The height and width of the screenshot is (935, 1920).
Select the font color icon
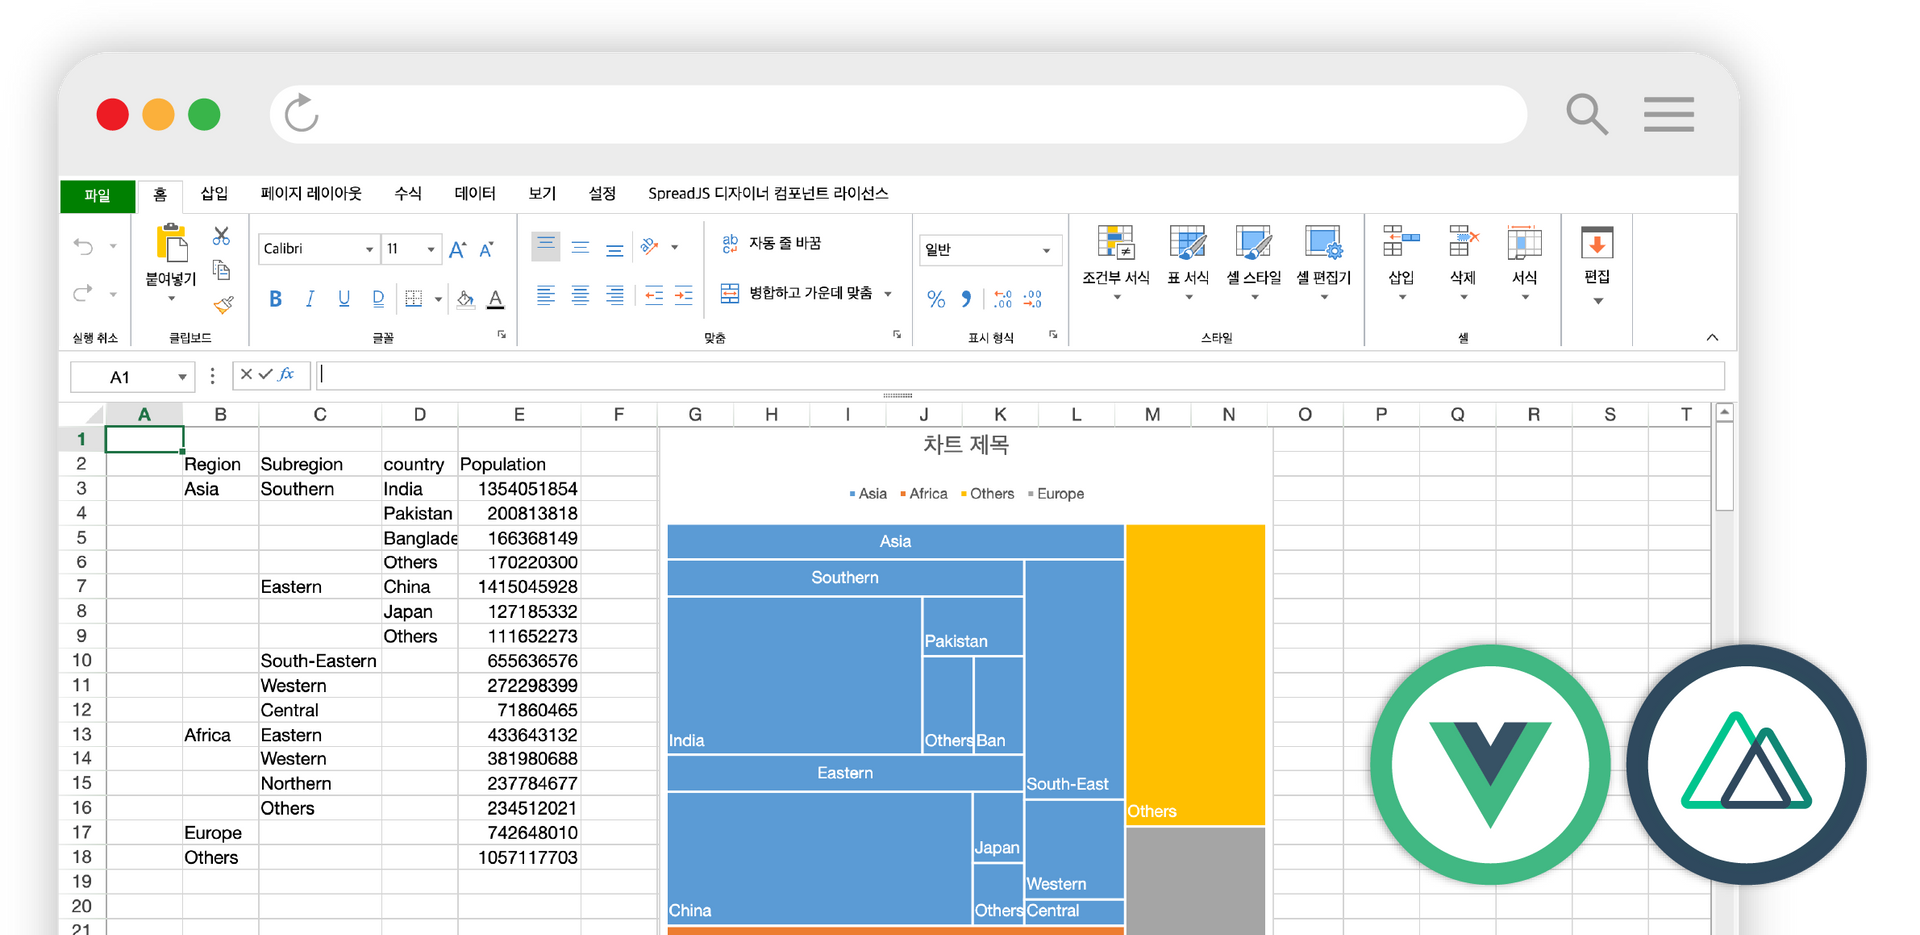(495, 298)
